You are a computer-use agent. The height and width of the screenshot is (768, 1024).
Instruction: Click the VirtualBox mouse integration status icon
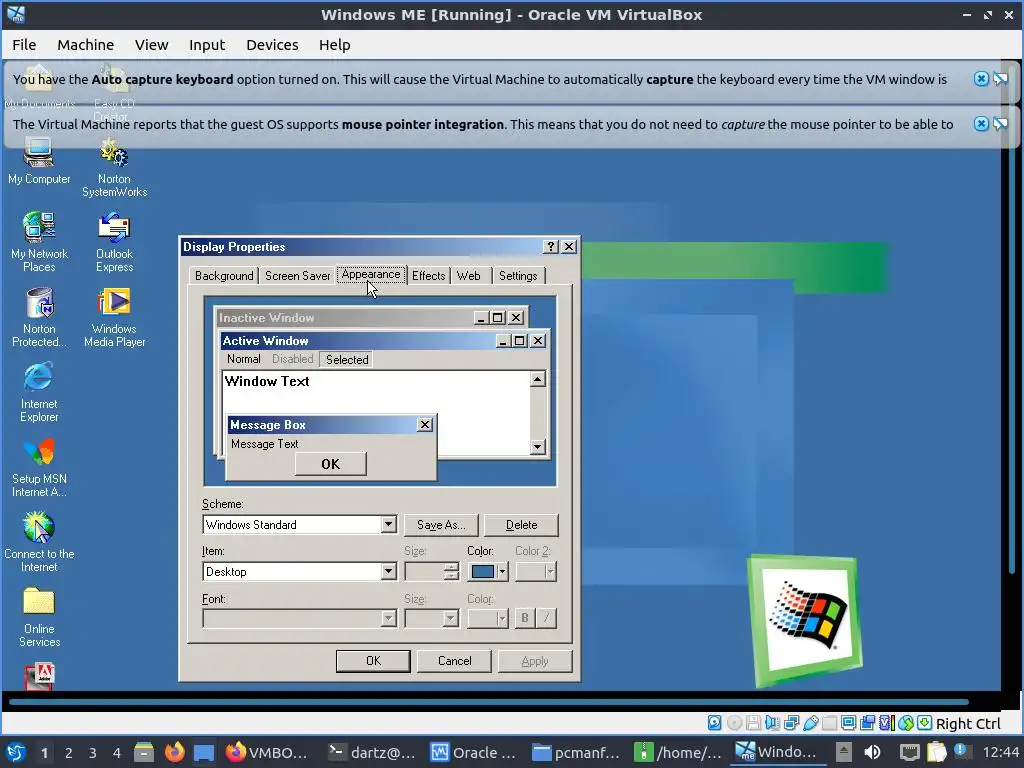[x=905, y=722]
